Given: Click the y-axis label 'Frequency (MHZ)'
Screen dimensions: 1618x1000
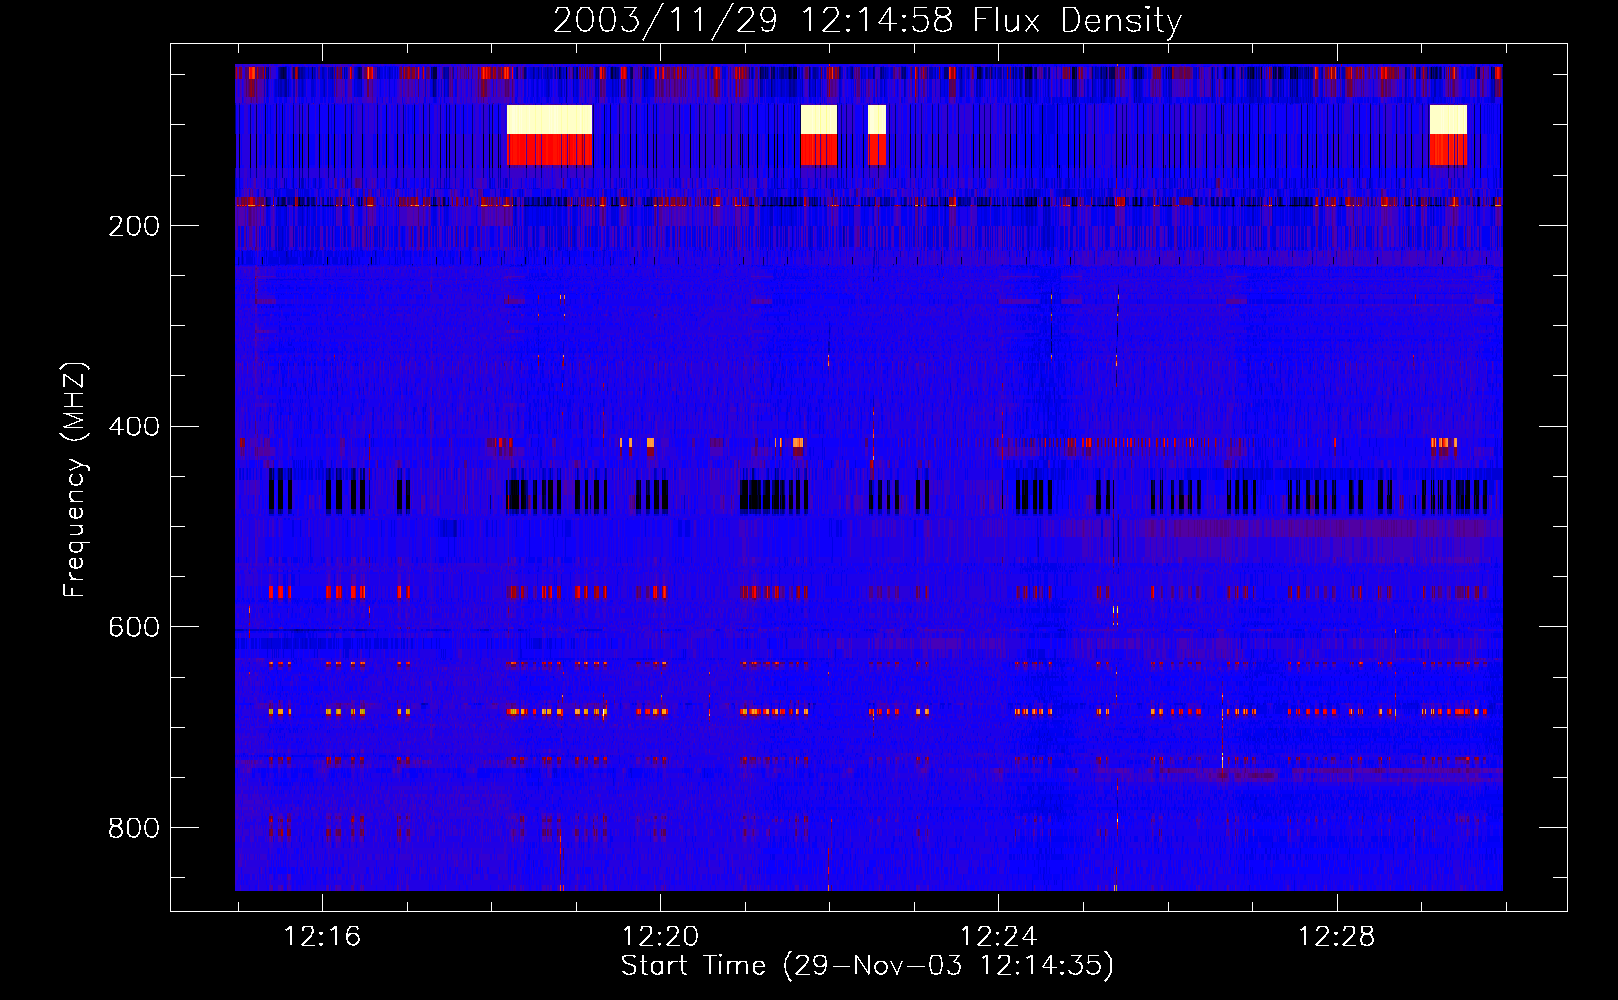Looking at the screenshot, I should tap(74, 480).
